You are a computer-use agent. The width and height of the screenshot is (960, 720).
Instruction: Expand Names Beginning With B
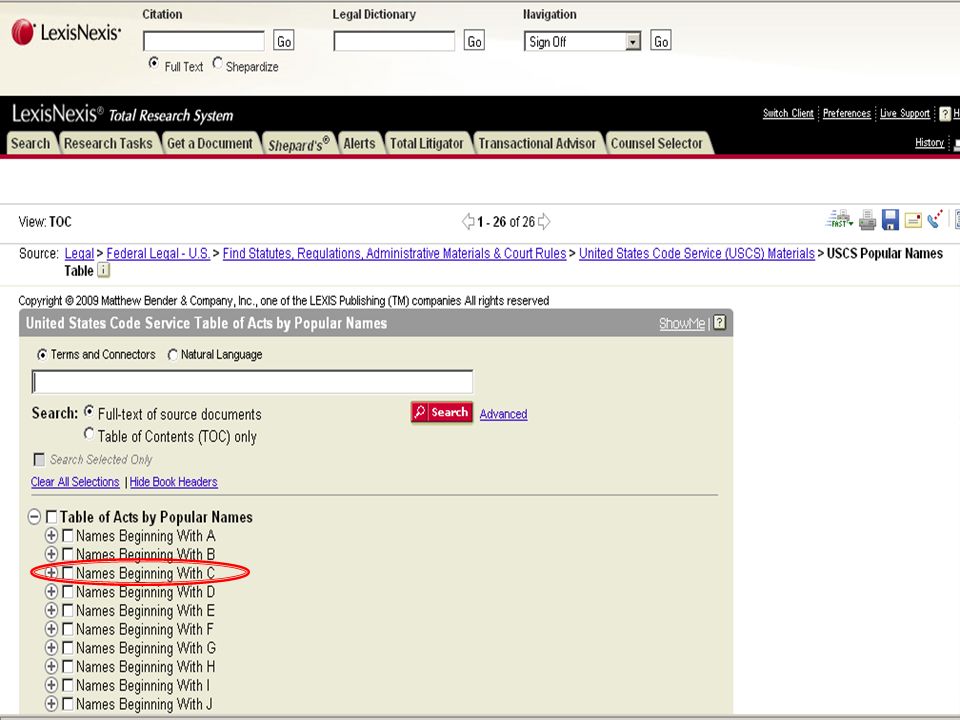(51, 554)
